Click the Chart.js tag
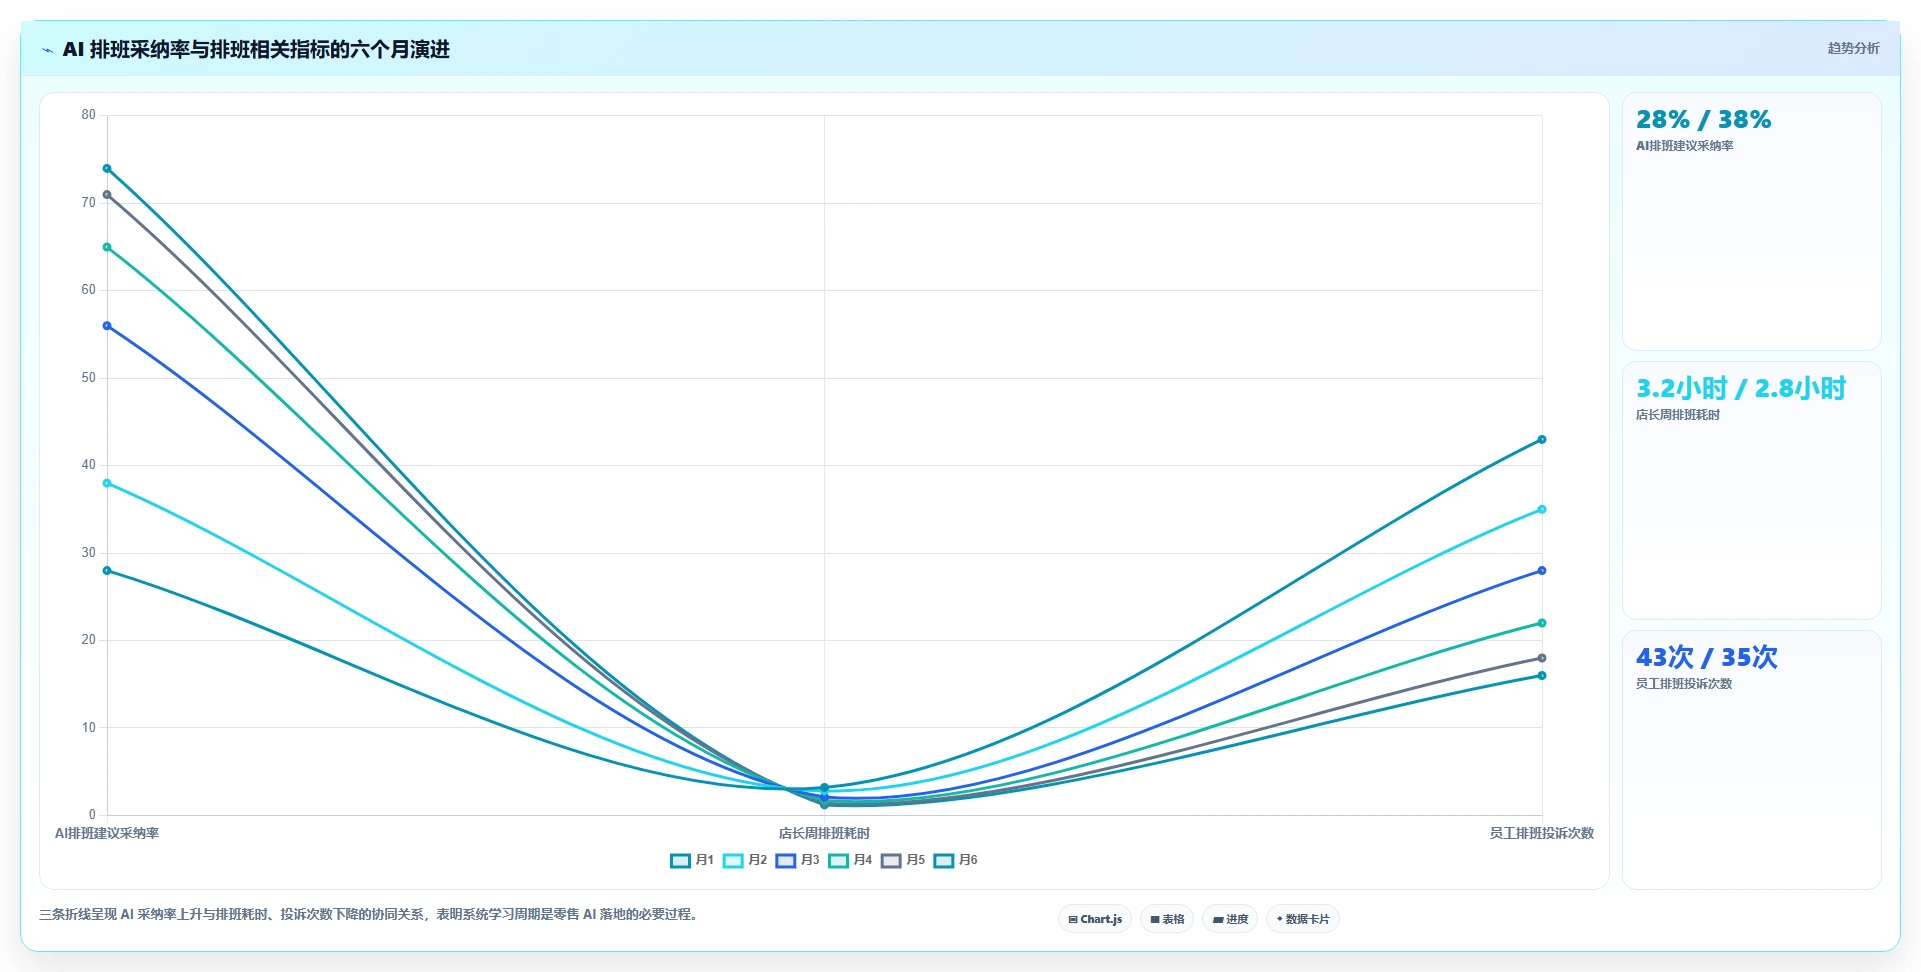The height and width of the screenshot is (972, 1921). coord(1095,919)
